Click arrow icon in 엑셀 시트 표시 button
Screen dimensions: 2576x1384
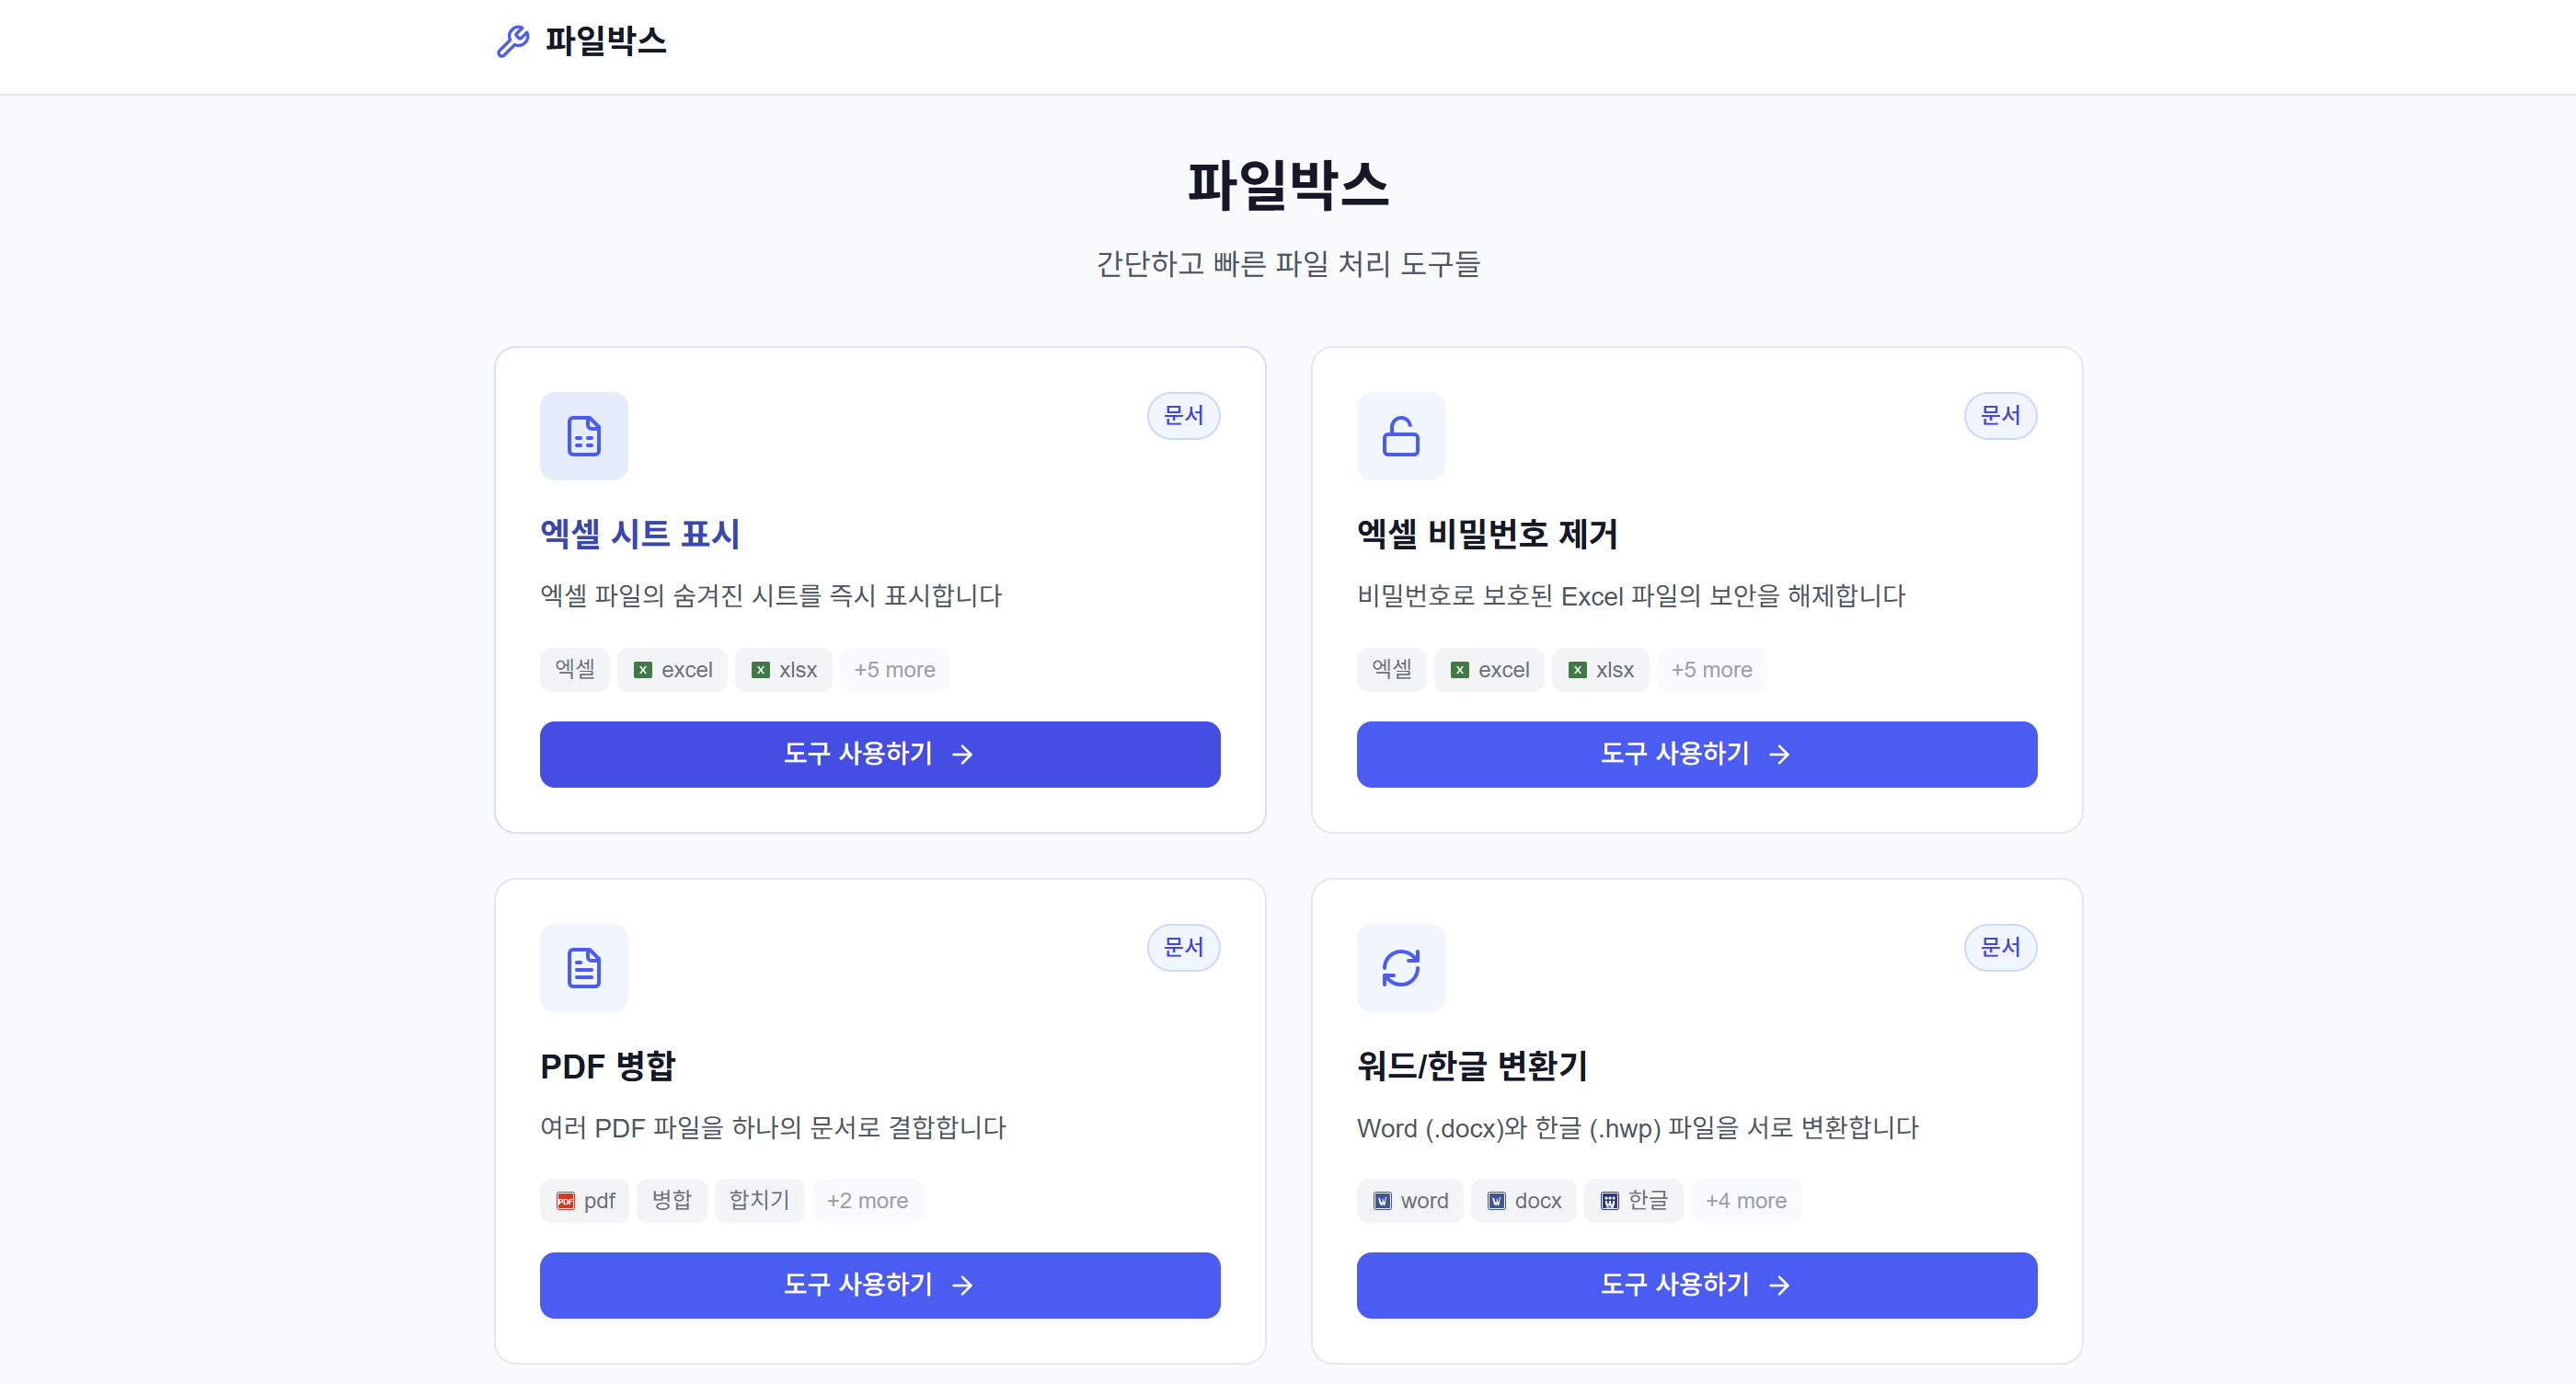pos(962,755)
